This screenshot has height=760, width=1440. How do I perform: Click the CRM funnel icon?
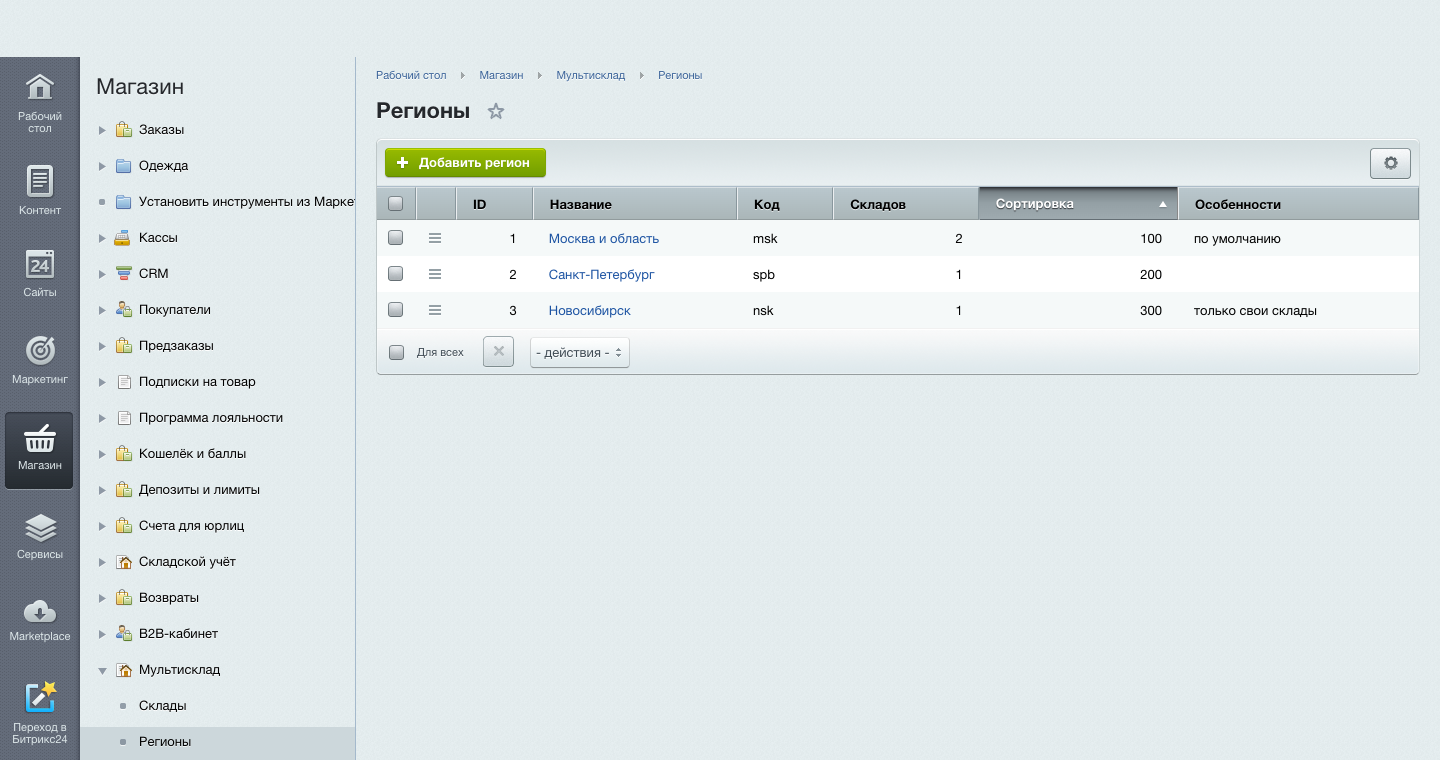(124, 274)
